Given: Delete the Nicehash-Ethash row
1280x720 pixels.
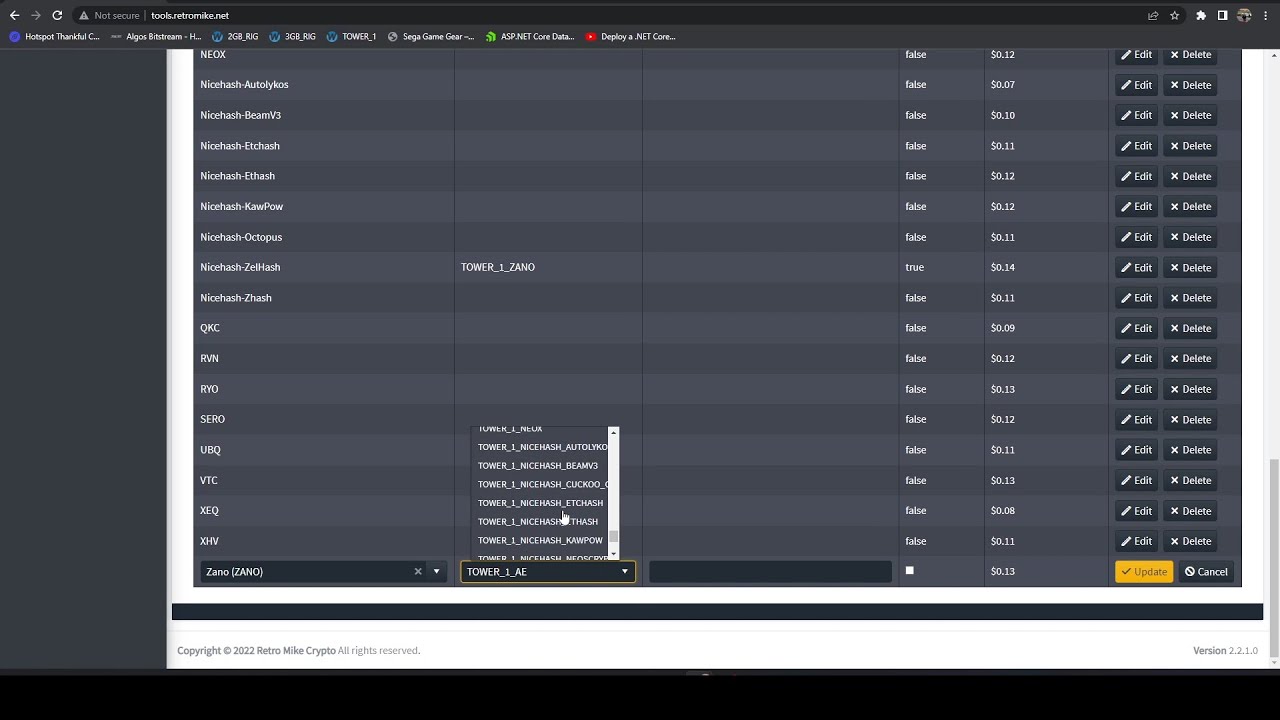Looking at the screenshot, I should click(x=1190, y=176).
